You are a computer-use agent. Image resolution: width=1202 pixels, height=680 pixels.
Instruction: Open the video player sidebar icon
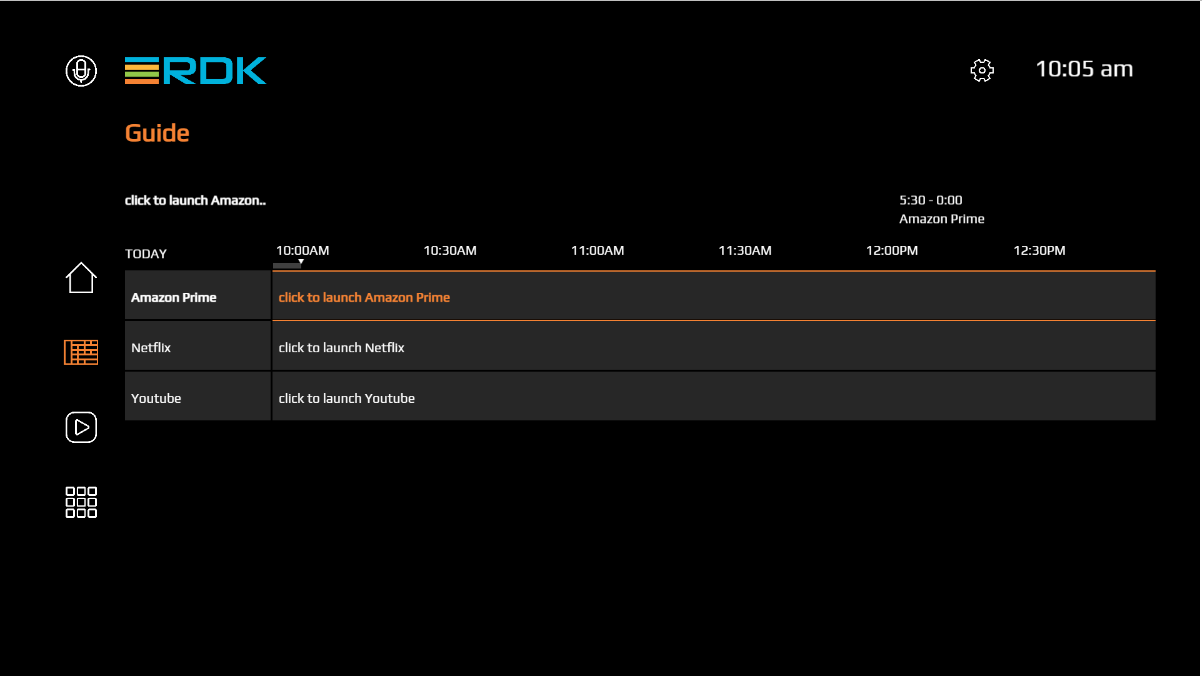pyautogui.click(x=81, y=427)
